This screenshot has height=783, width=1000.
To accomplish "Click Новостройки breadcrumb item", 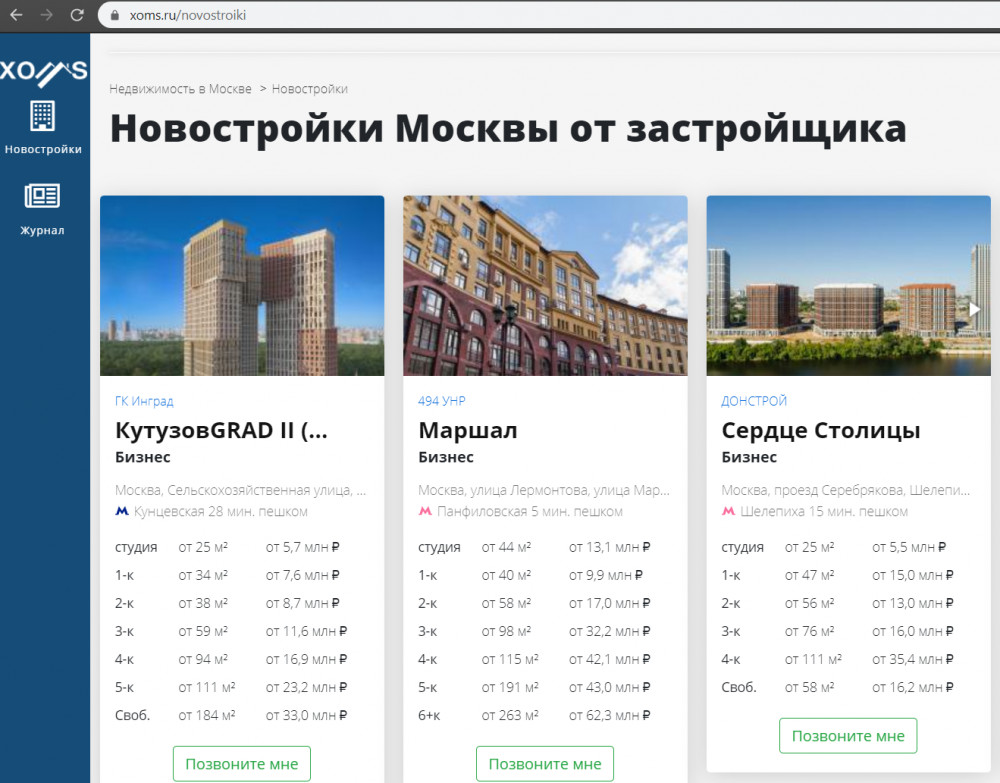I will click(309, 89).
